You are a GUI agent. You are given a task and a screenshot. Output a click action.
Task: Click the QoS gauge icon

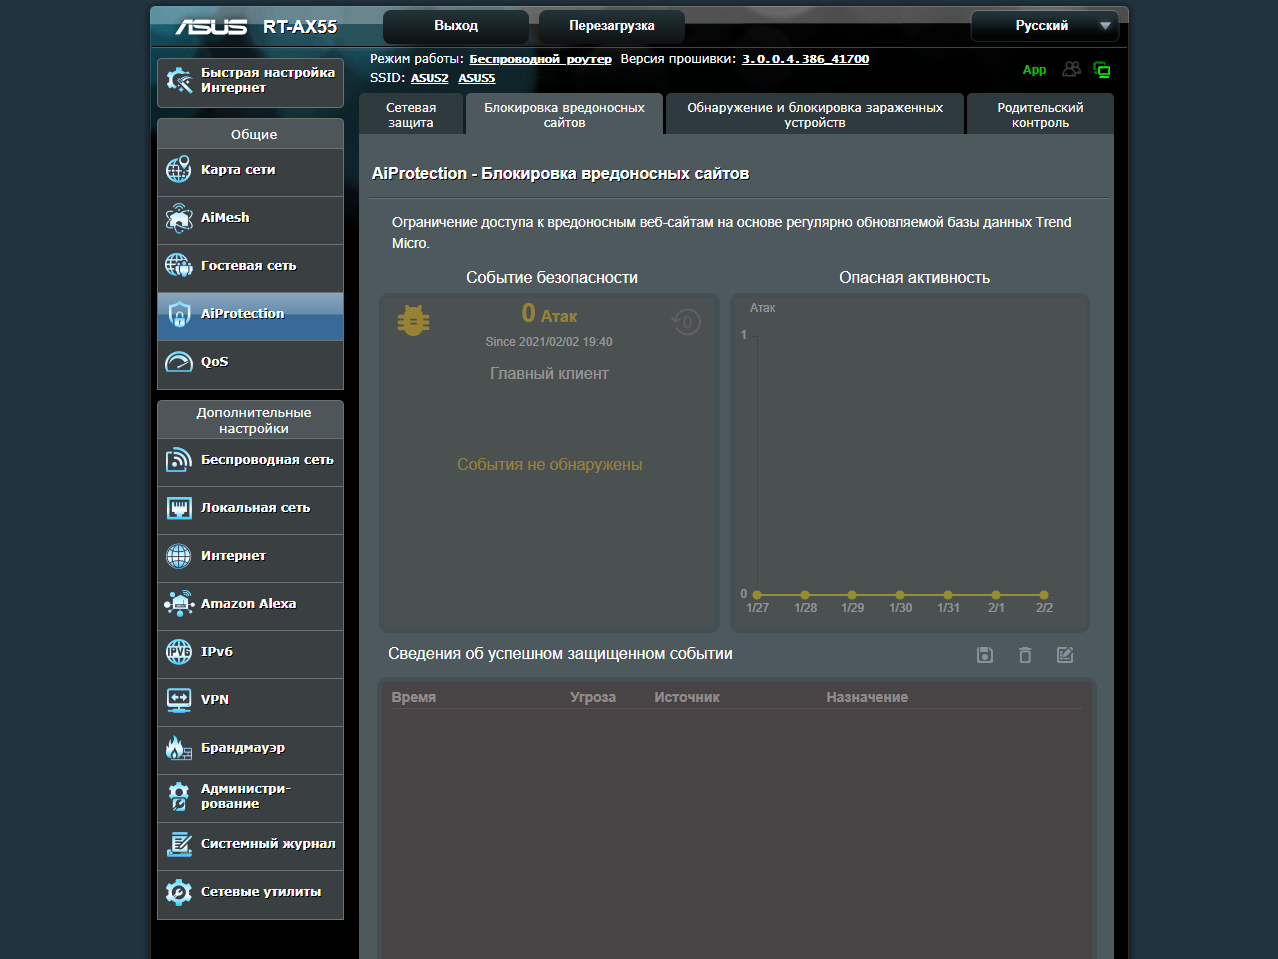pyautogui.click(x=179, y=362)
